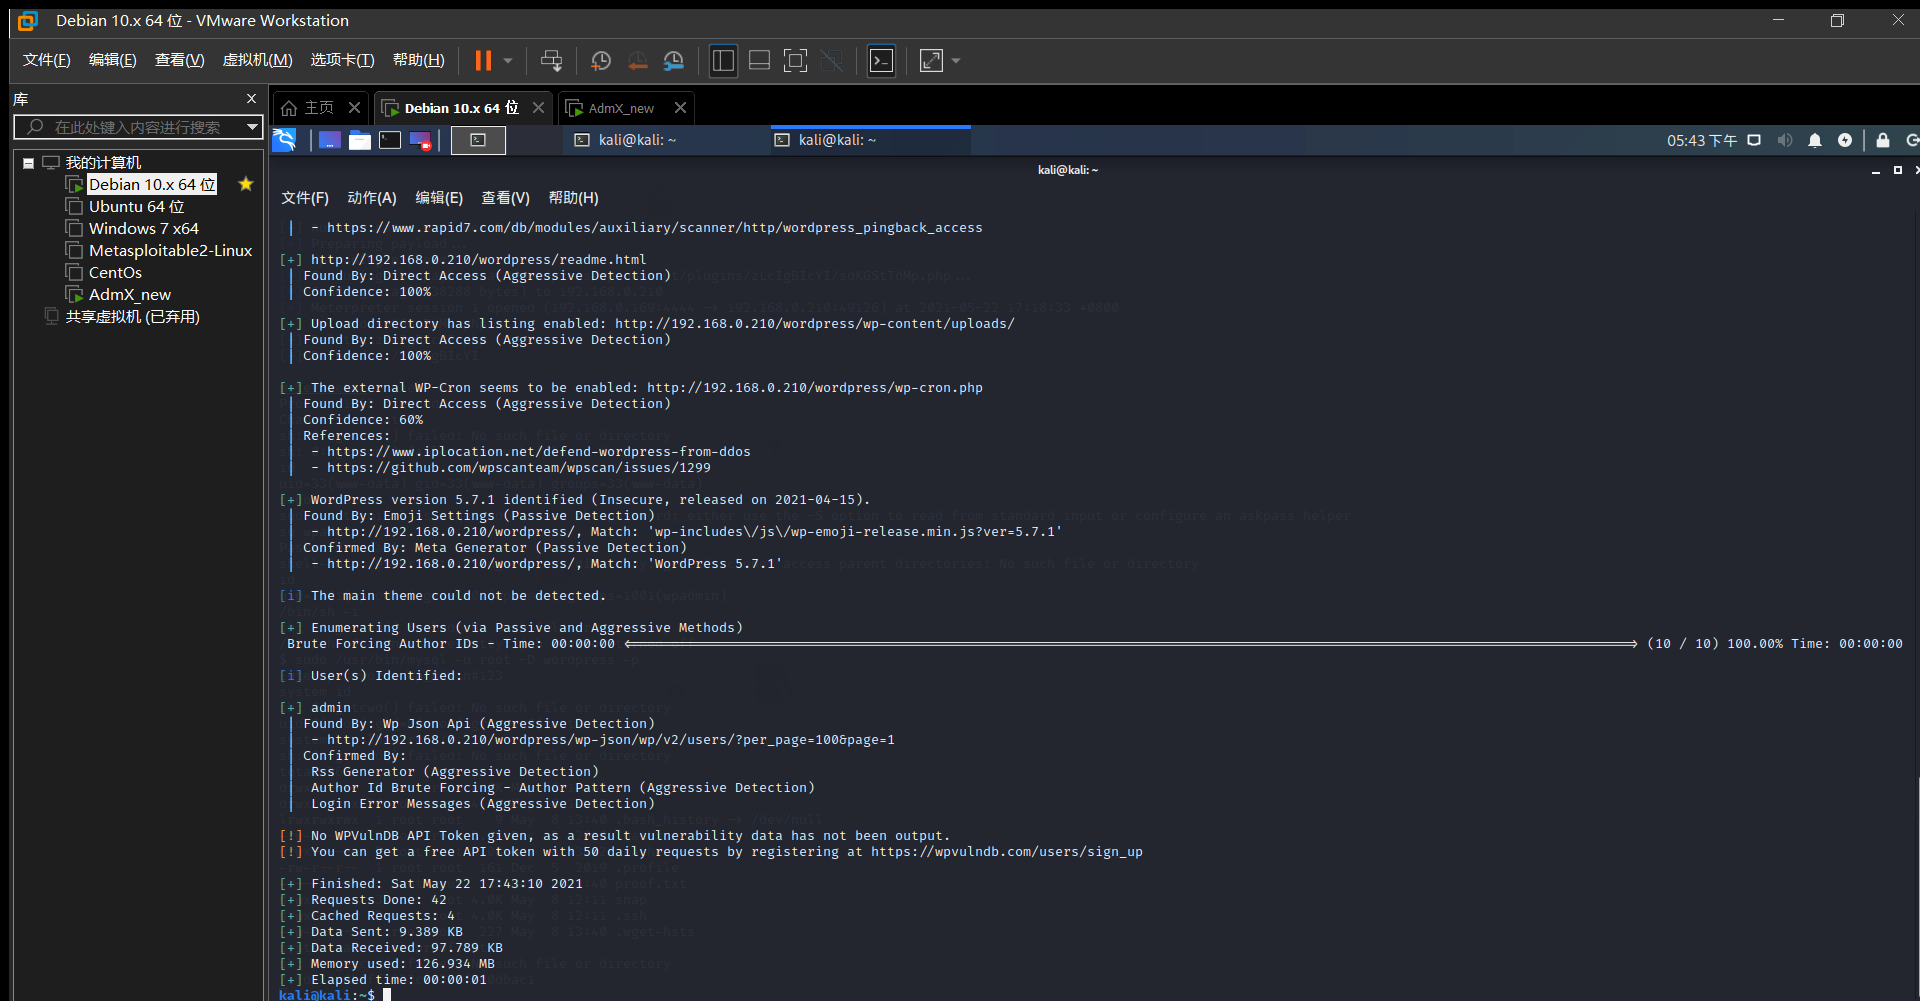Open the 查看(V) VMware menu
Image resolution: width=1920 pixels, height=1001 pixels.
coord(179,60)
